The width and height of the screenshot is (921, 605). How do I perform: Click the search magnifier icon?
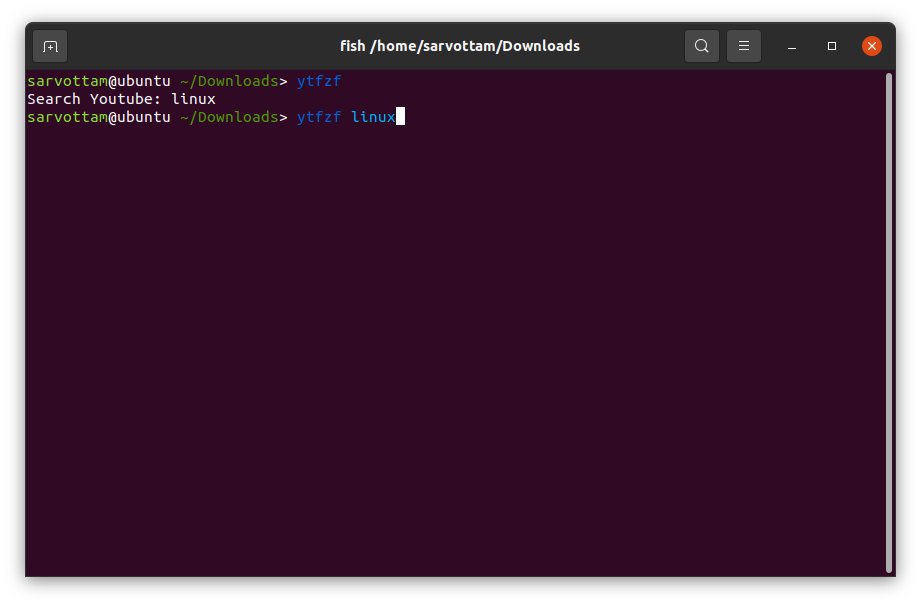[x=702, y=46]
